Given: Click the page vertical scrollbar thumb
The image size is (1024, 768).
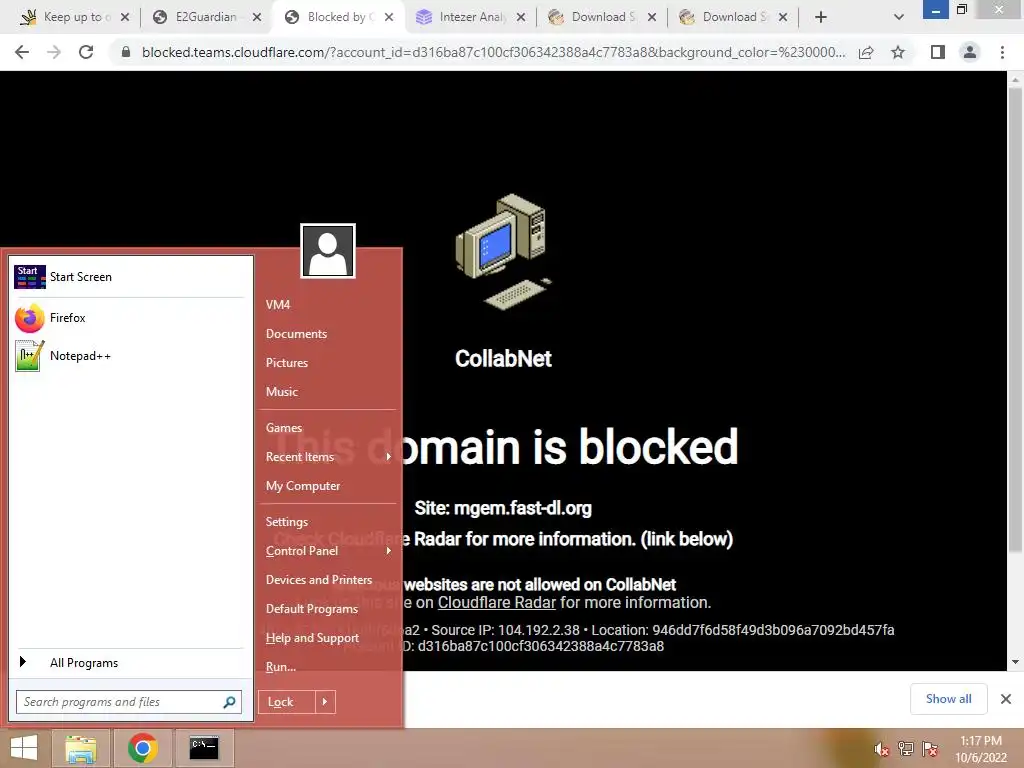Looking at the screenshot, I should pyautogui.click(x=1015, y=320).
